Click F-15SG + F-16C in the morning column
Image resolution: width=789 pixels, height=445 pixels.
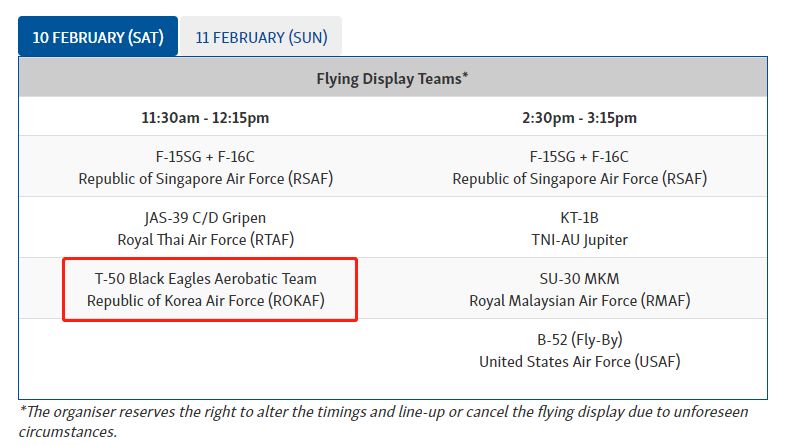pos(205,157)
